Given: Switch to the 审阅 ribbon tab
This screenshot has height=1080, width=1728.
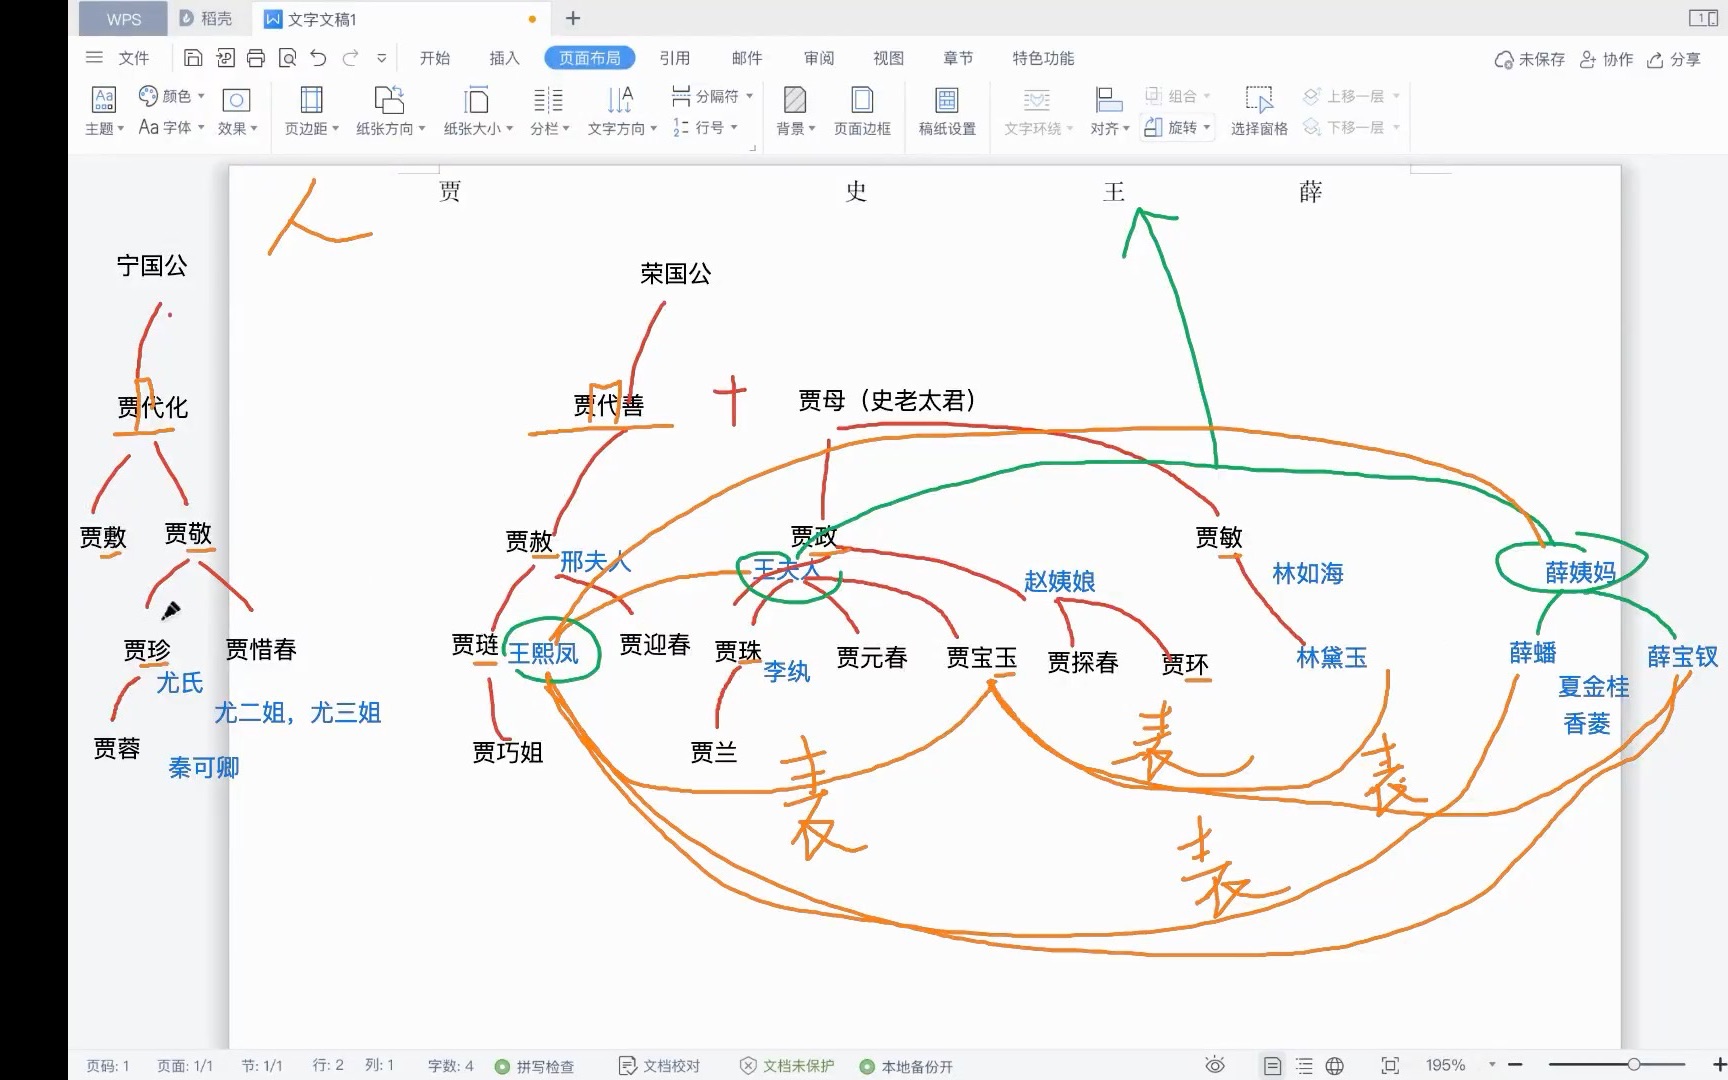Looking at the screenshot, I should coord(819,58).
